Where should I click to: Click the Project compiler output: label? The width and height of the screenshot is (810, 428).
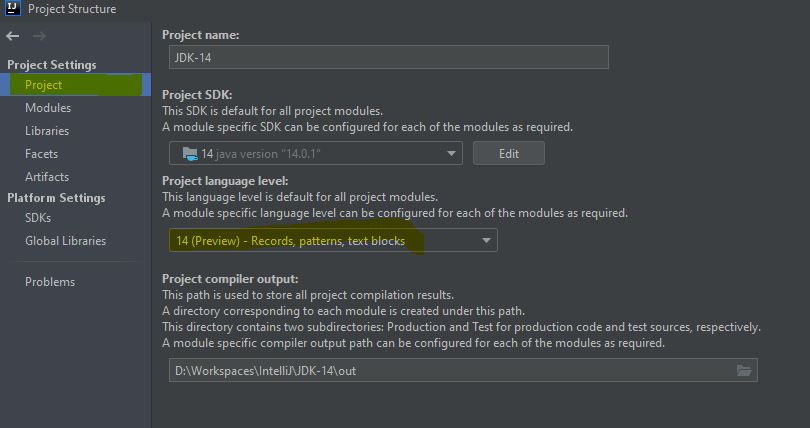(230, 279)
